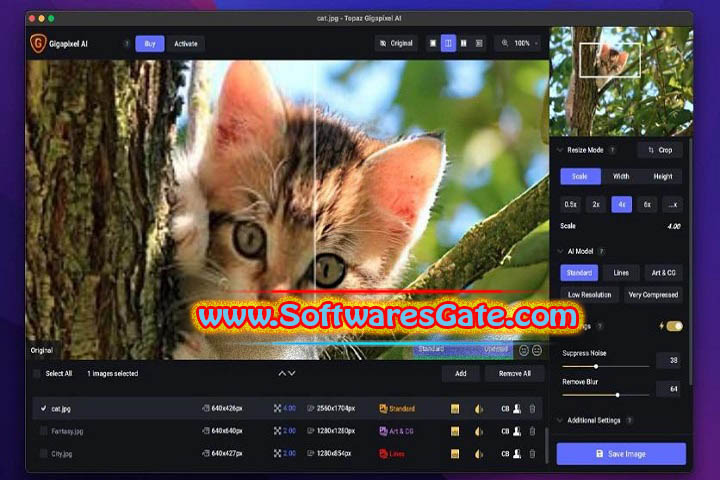Click the Save Image button
720x480 pixels.
pos(621,454)
